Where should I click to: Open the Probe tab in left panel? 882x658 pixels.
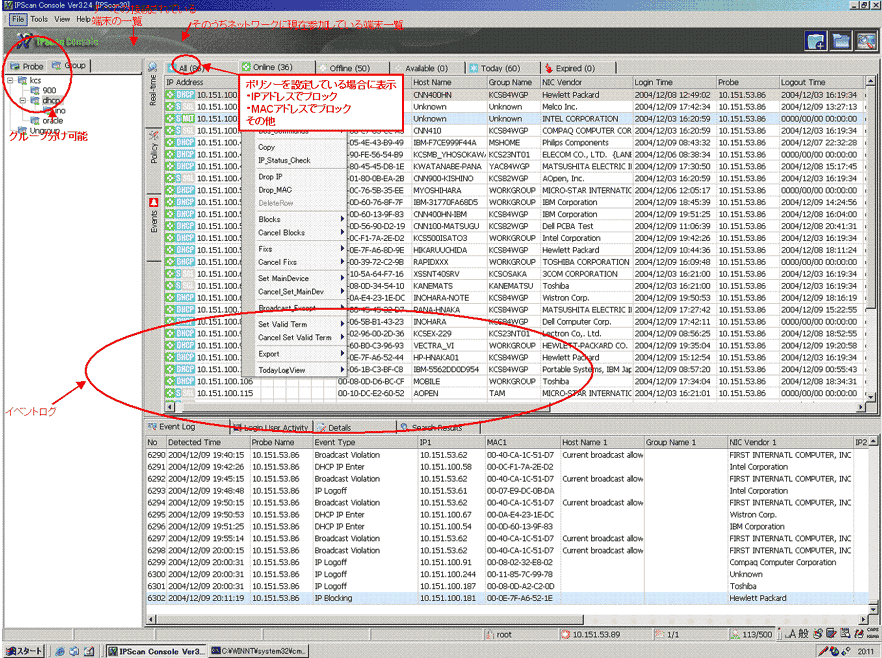coord(27,66)
